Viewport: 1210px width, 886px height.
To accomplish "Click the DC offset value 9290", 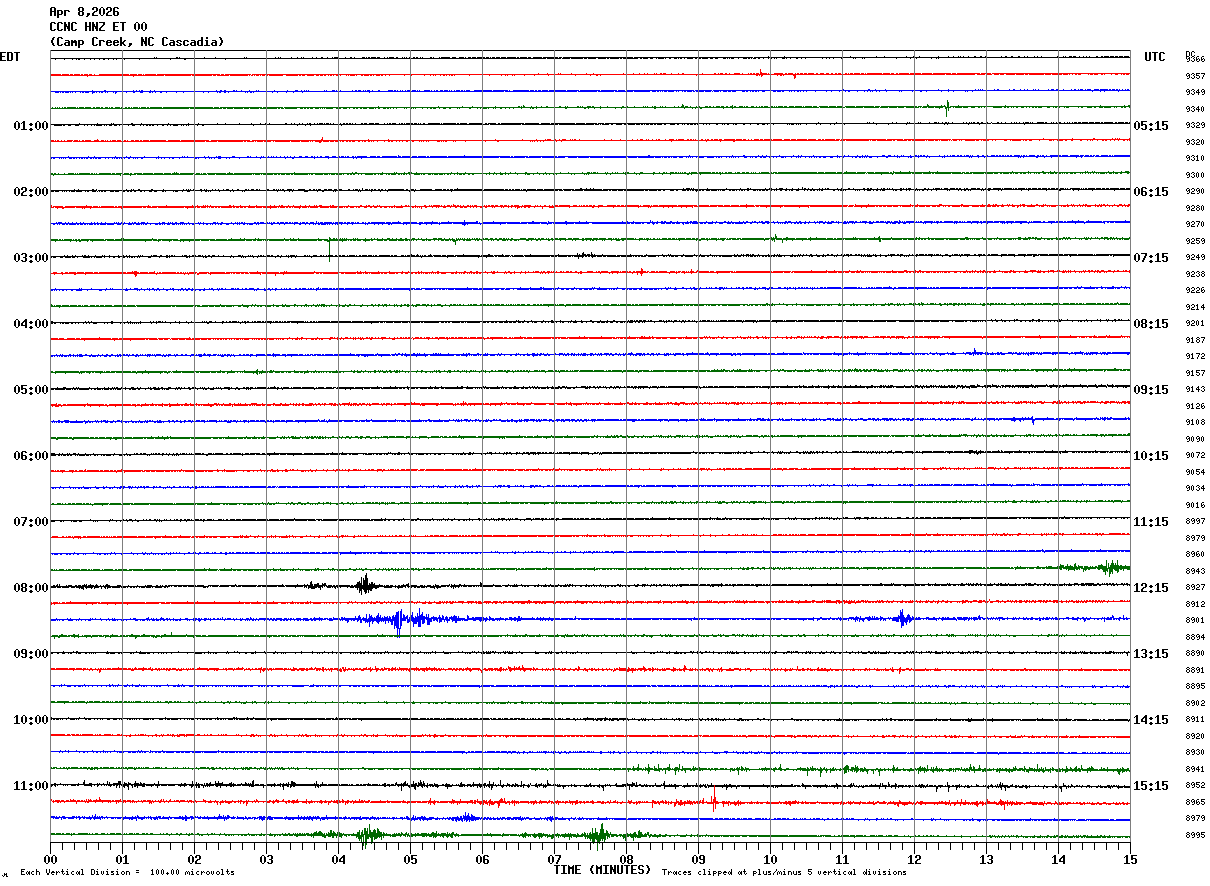I will coord(1195,192).
